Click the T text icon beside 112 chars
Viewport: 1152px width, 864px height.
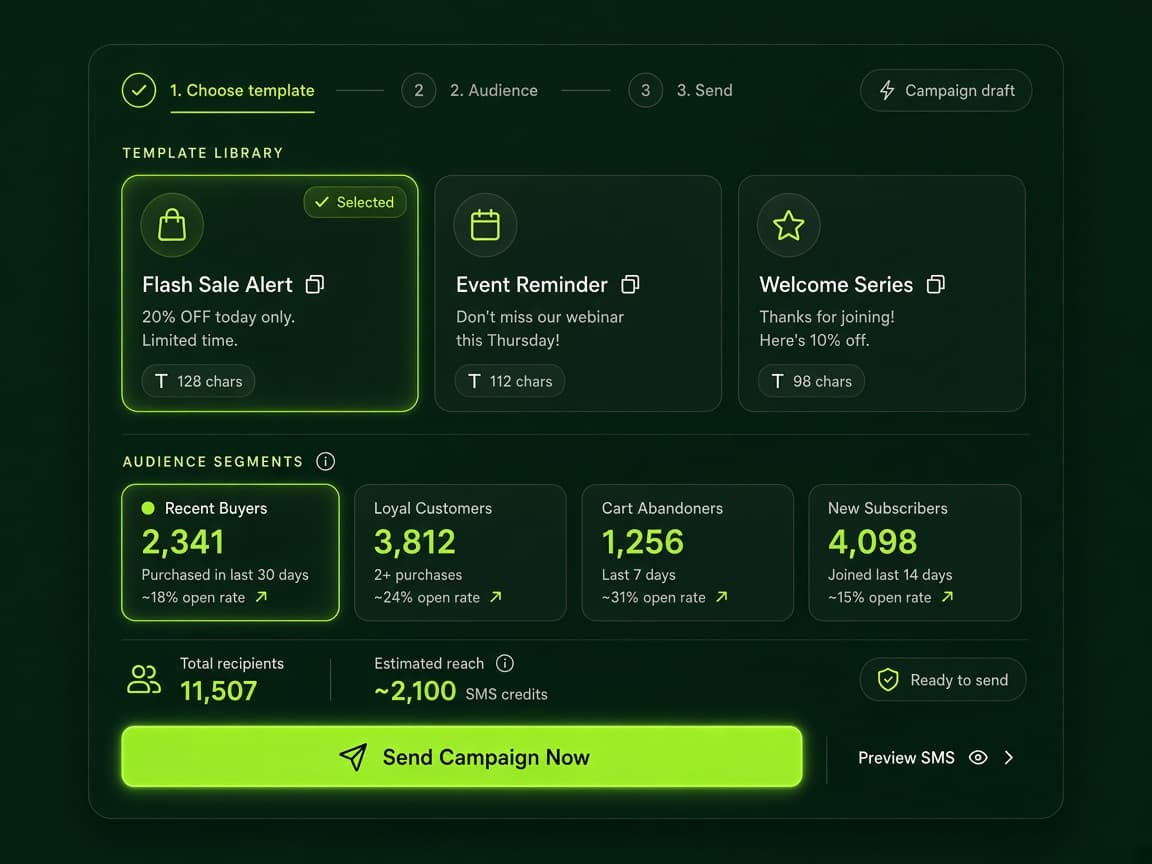coord(474,381)
